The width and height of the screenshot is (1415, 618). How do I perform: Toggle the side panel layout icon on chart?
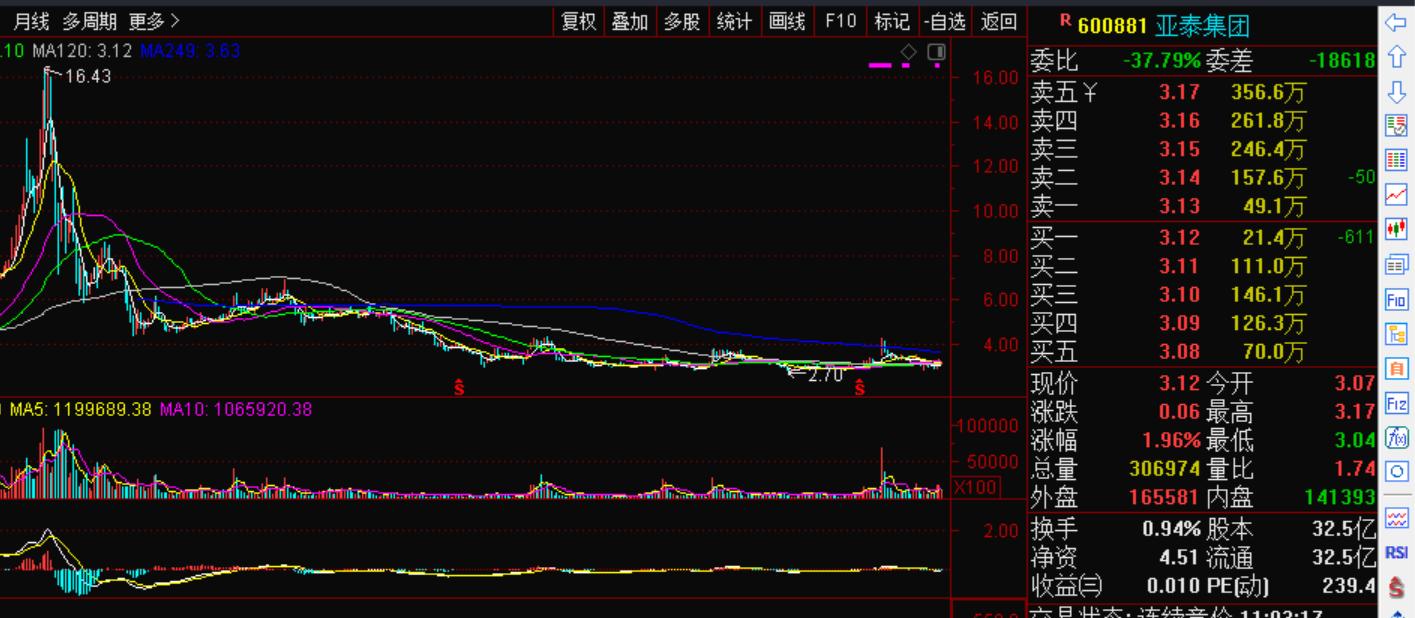click(936, 51)
